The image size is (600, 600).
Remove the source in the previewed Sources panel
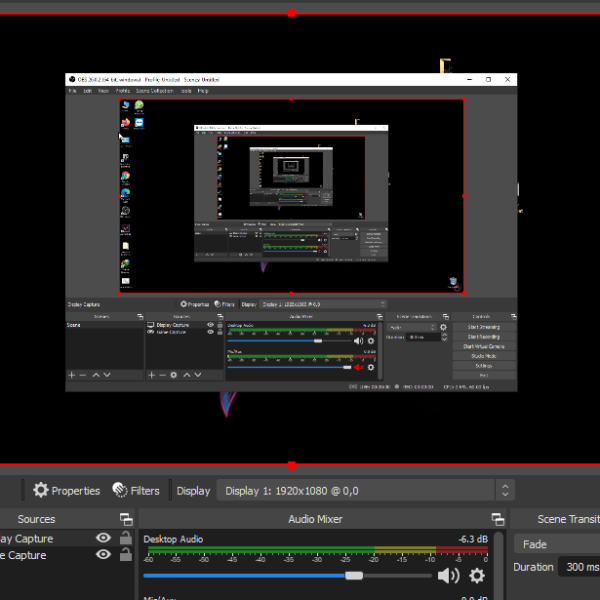pos(163,375)
